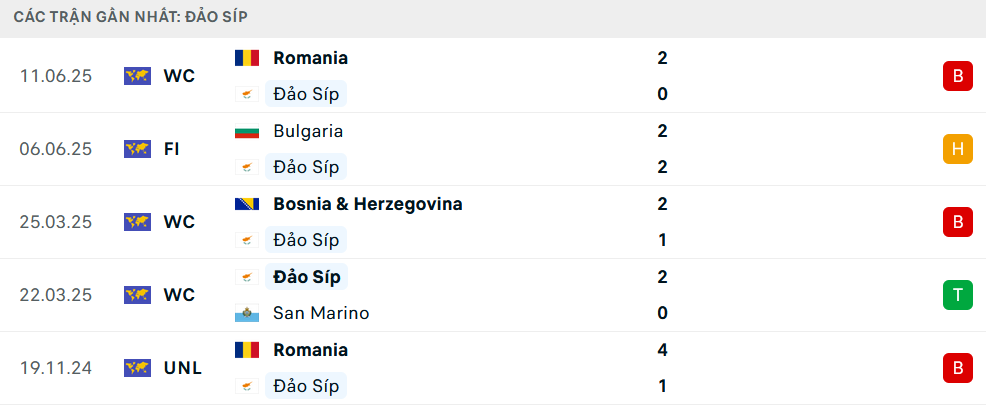The image size is (986, 406).
Task: Open the Bosnia & Herzegovina team link
Action: point(367,204)
